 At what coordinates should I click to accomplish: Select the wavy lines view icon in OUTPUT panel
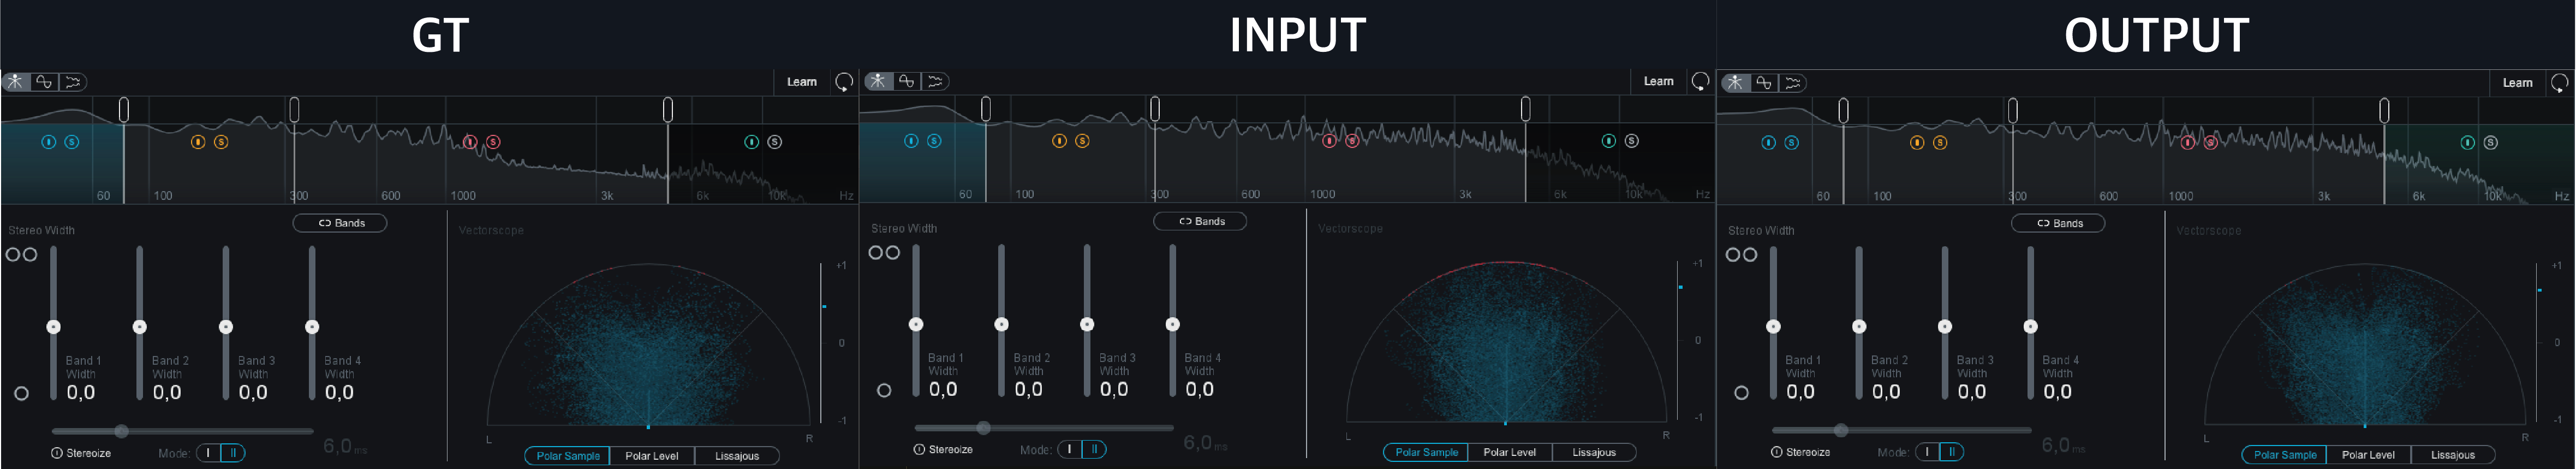(1793, 83)
